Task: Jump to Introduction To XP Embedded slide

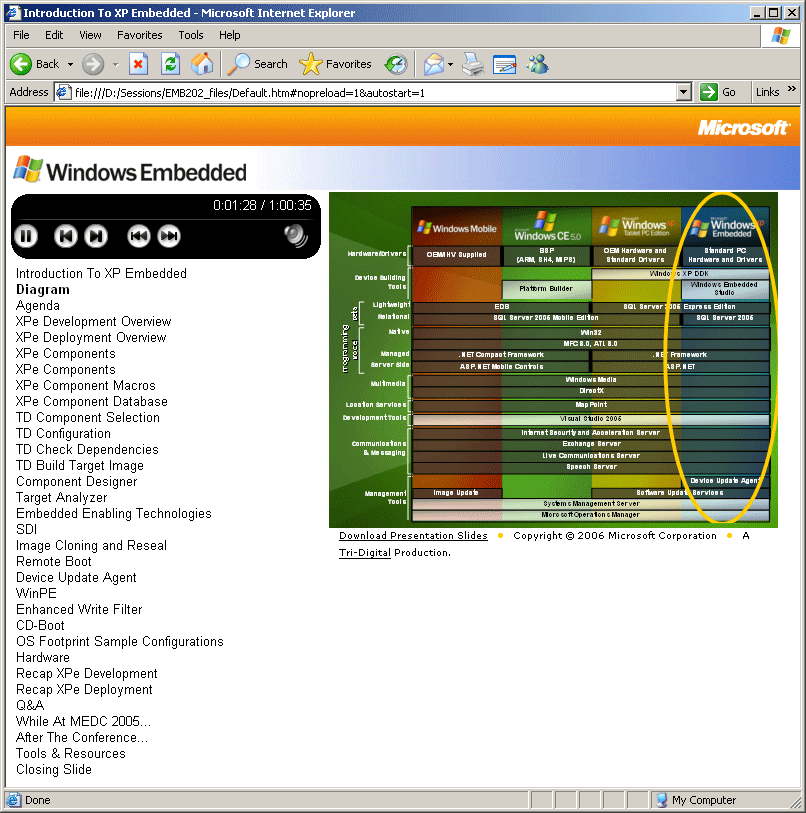Action: click(101, 273)
